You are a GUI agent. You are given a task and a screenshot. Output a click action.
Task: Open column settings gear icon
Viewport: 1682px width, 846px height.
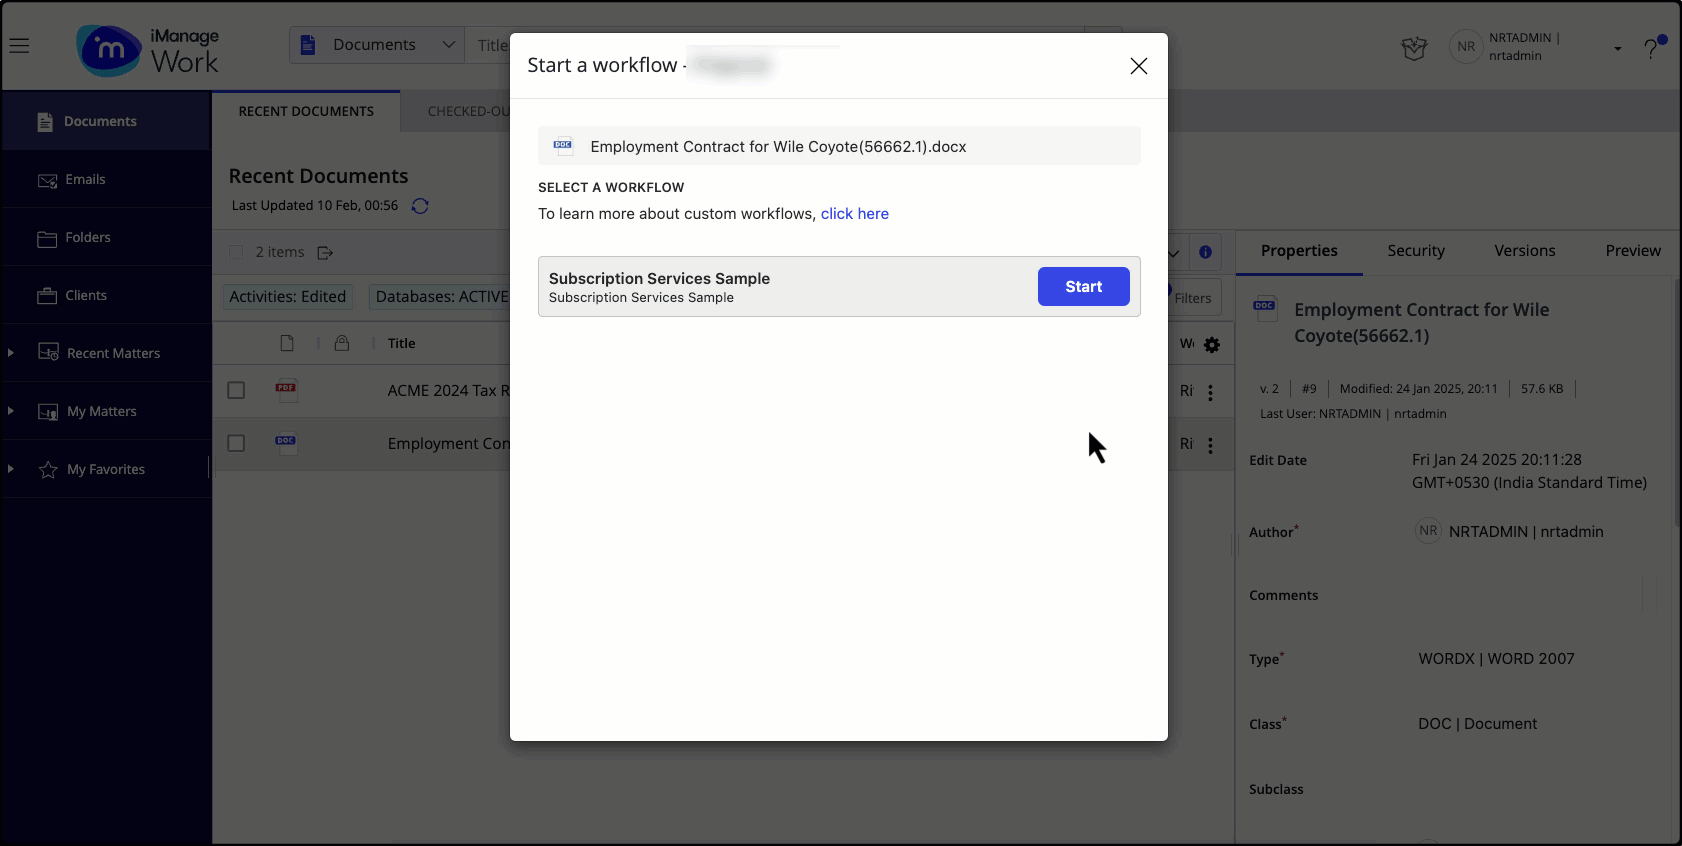pos(1212,345)
